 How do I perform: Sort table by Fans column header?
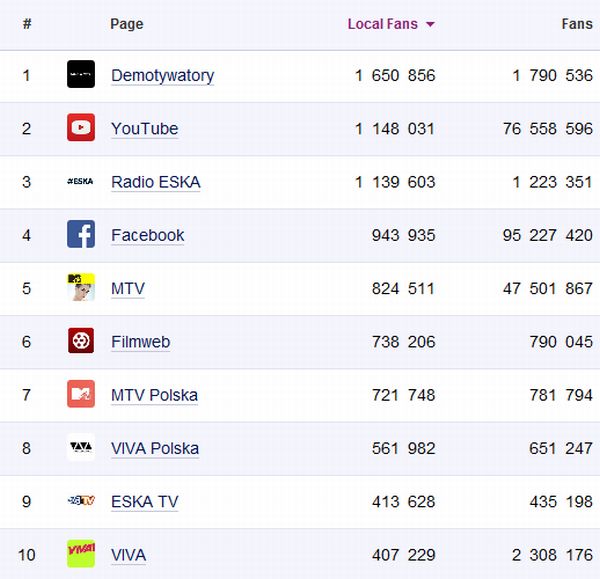click(x=577, y=24)
